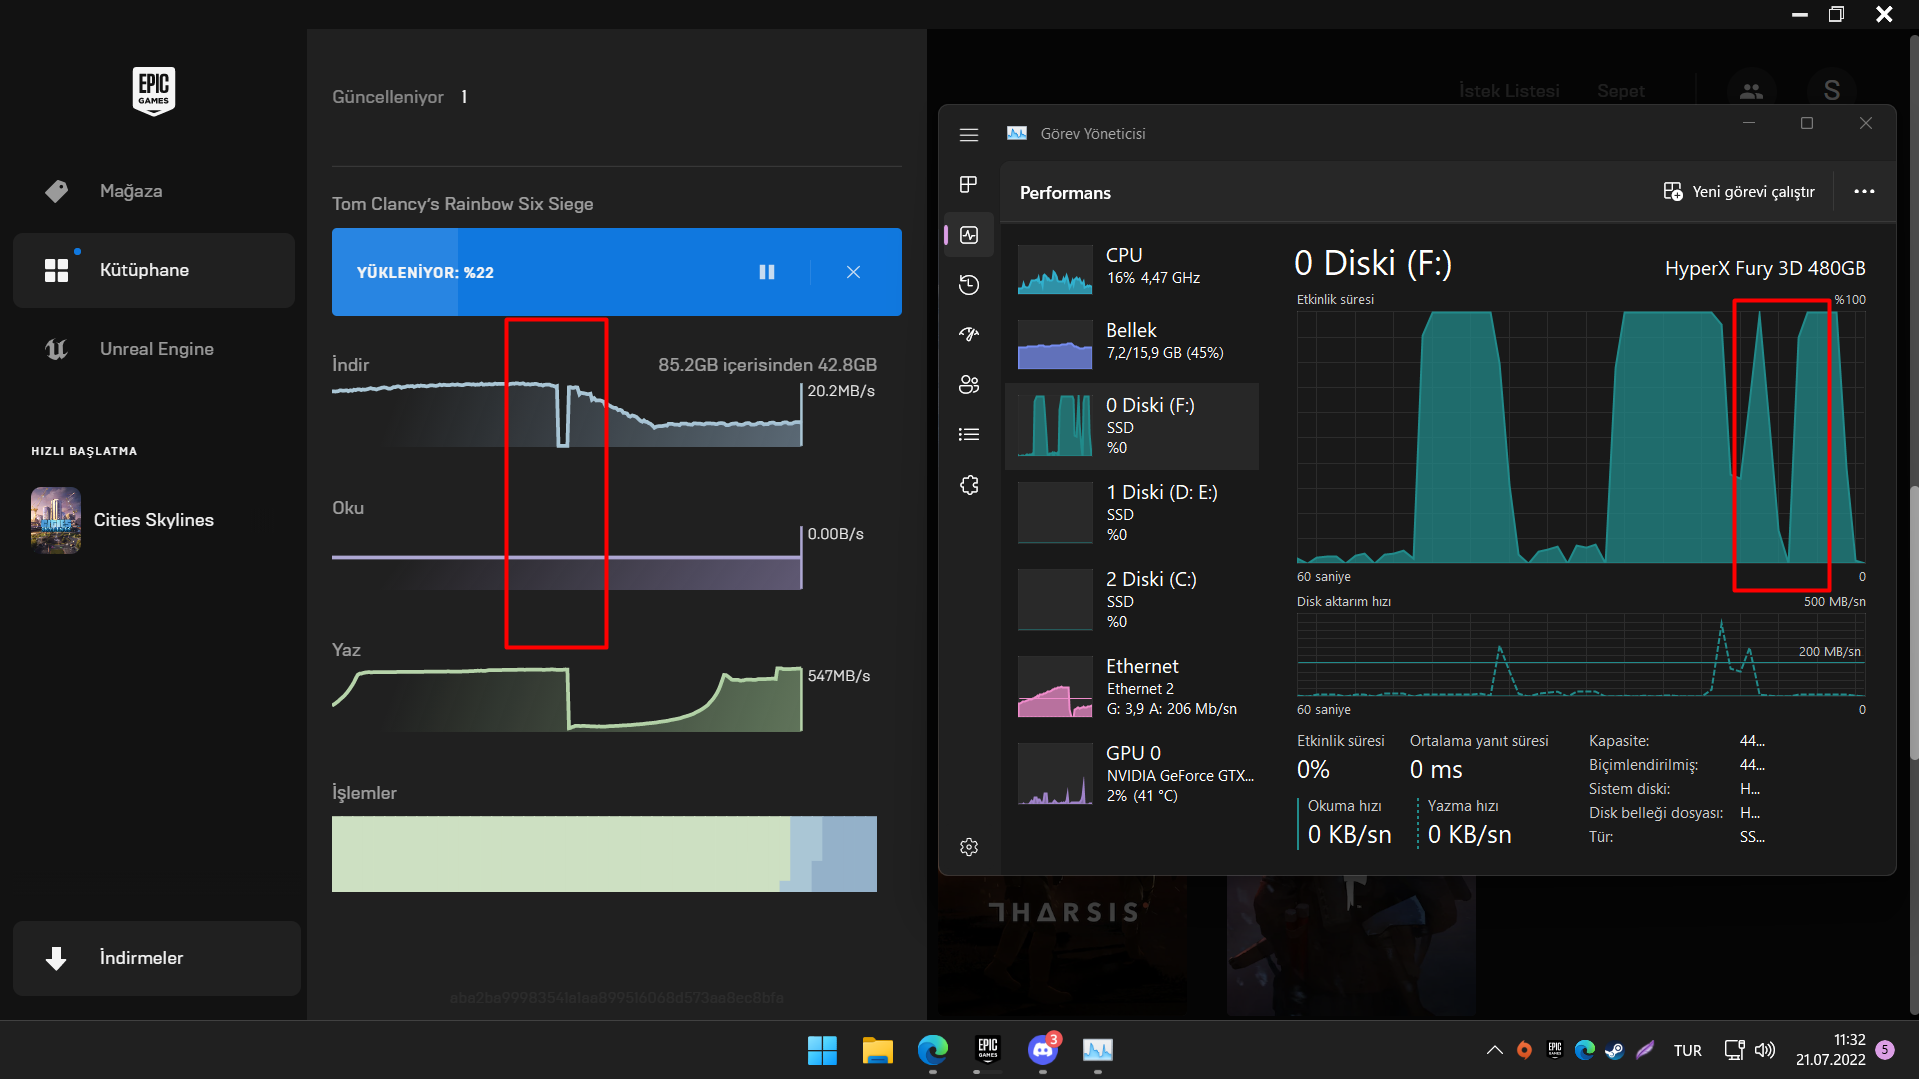Click the notification badge in tray
The width and height of the screenshot is (1919, 1079).
tap(1885, 1050)
